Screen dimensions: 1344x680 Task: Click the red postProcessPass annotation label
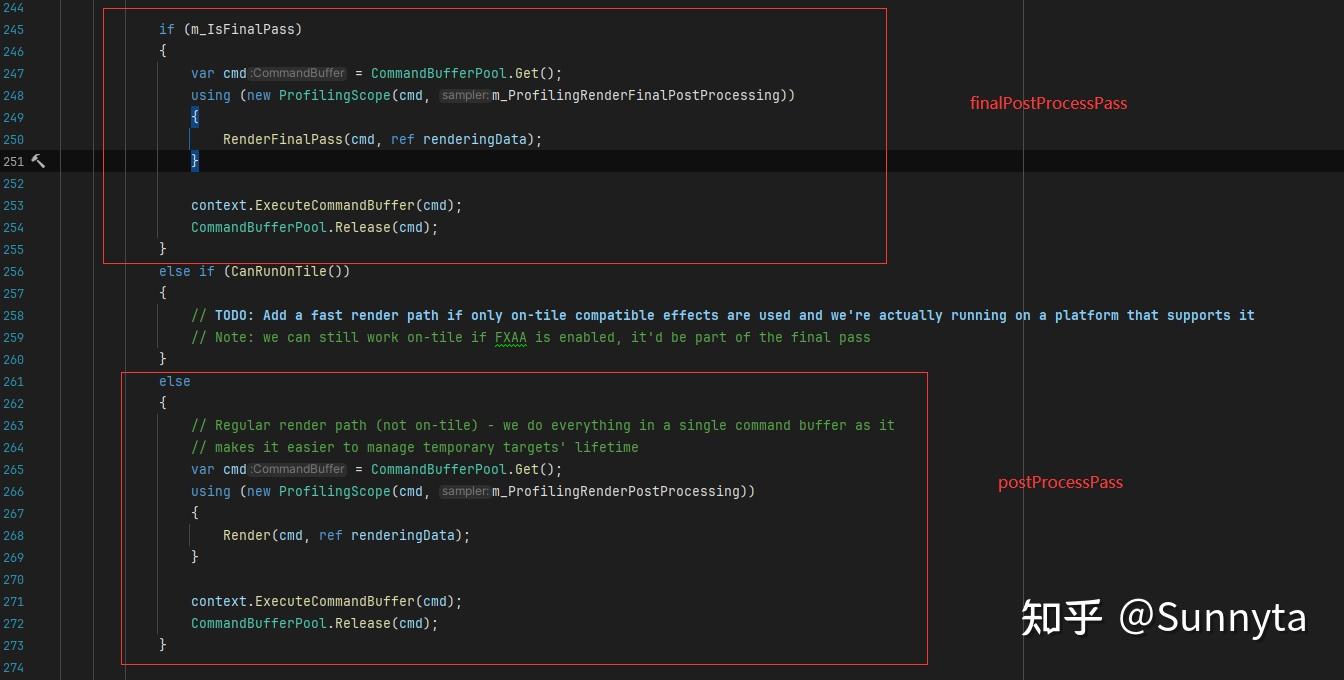point(1060,482)
